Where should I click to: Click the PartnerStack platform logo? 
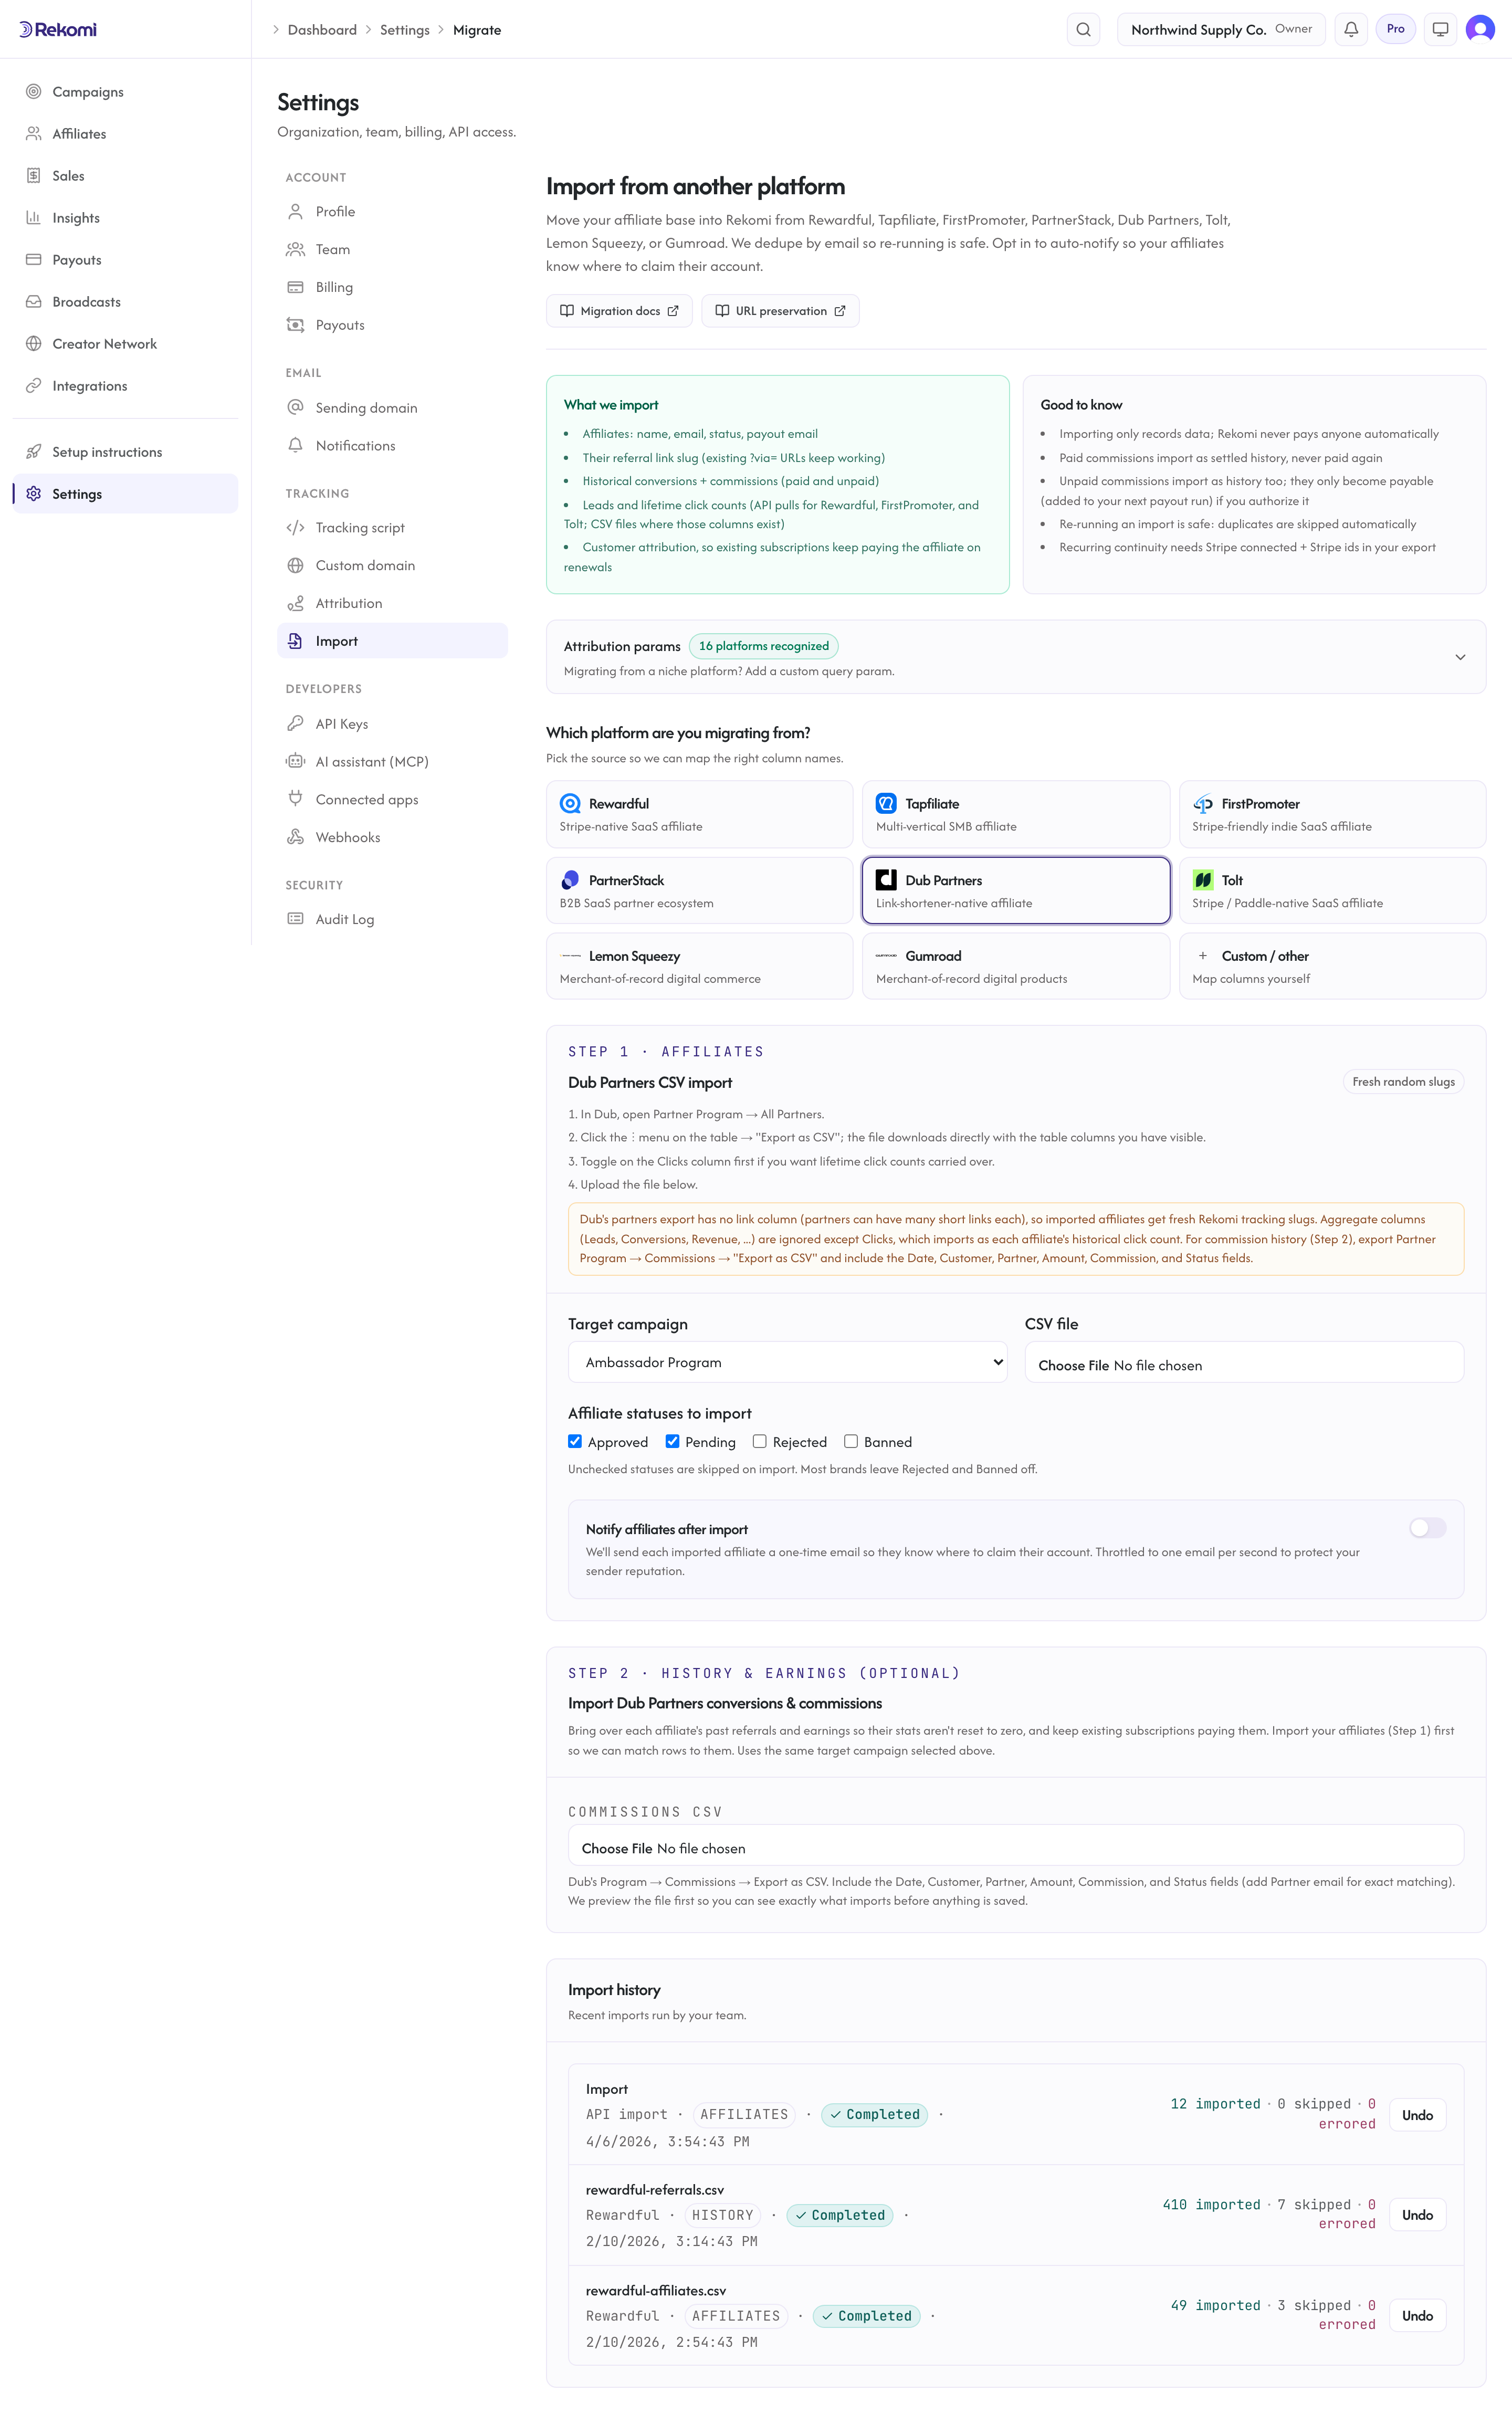[x=570, y=880]
